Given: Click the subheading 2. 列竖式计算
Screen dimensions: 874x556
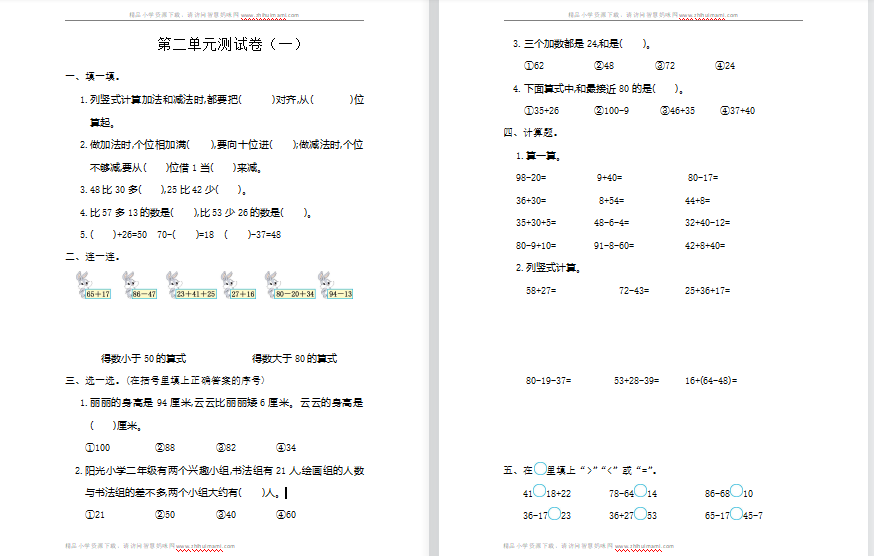Looking at the screenshot, I should click(x=548, y=268).
